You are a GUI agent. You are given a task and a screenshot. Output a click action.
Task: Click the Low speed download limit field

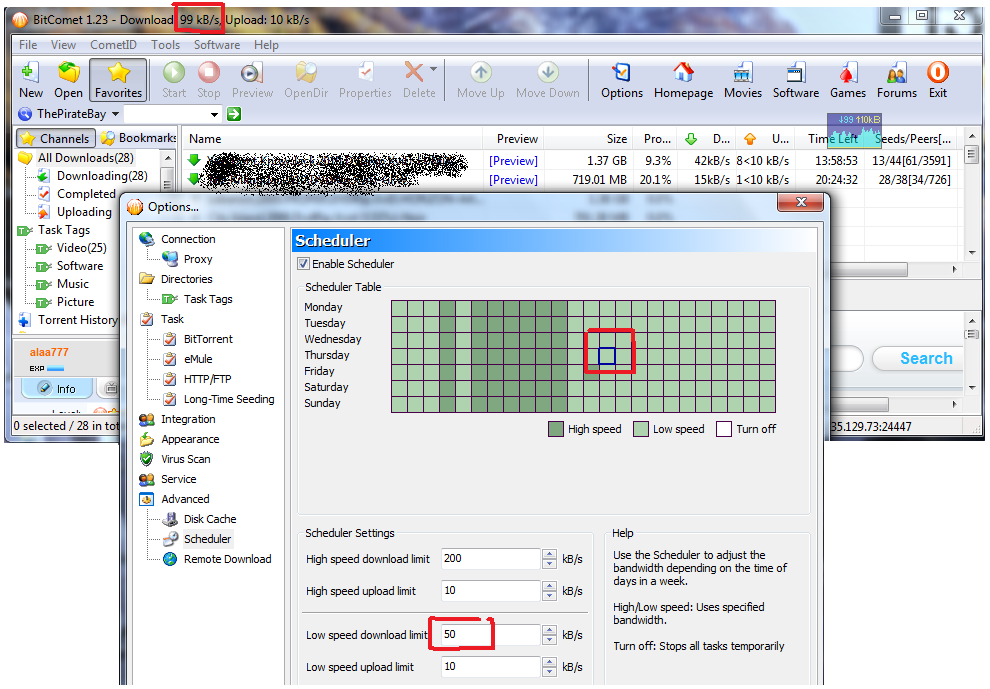tap(485, 635)
